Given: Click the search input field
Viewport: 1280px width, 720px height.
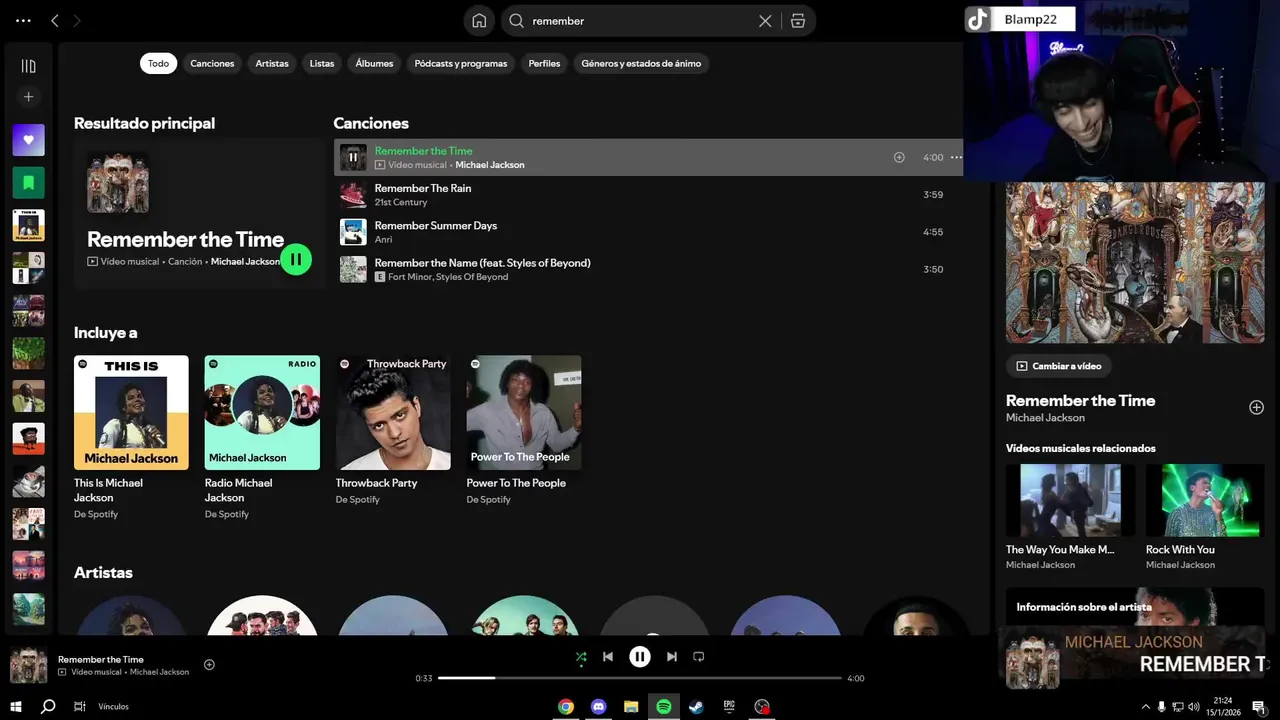Looking at the screenshot, I should [640, 20].
